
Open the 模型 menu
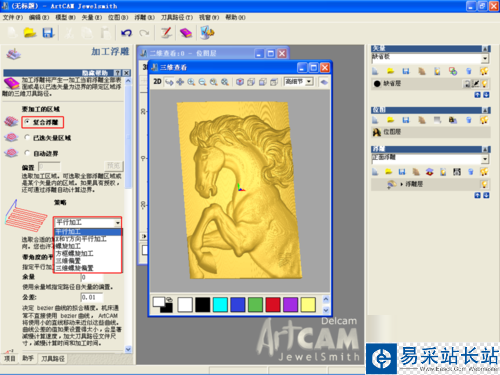(65, 17)
